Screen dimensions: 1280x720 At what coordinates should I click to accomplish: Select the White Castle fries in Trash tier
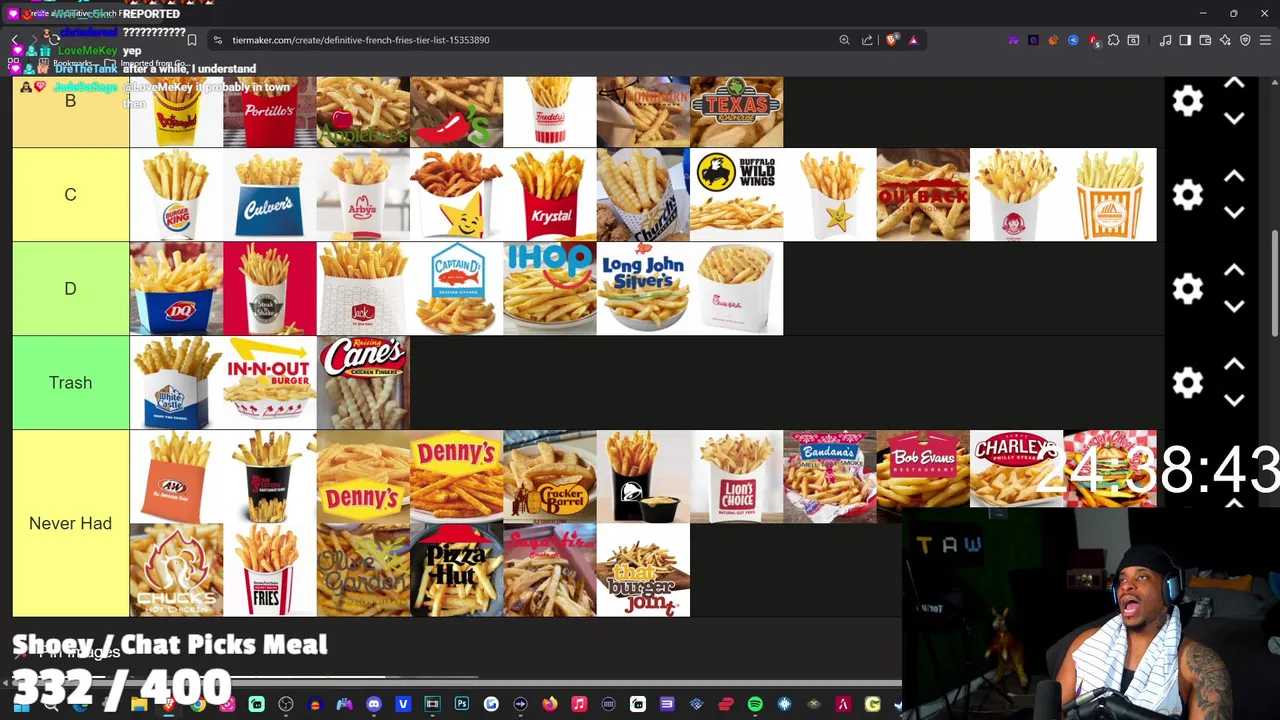pyautogui.click(x=176, y=383)
